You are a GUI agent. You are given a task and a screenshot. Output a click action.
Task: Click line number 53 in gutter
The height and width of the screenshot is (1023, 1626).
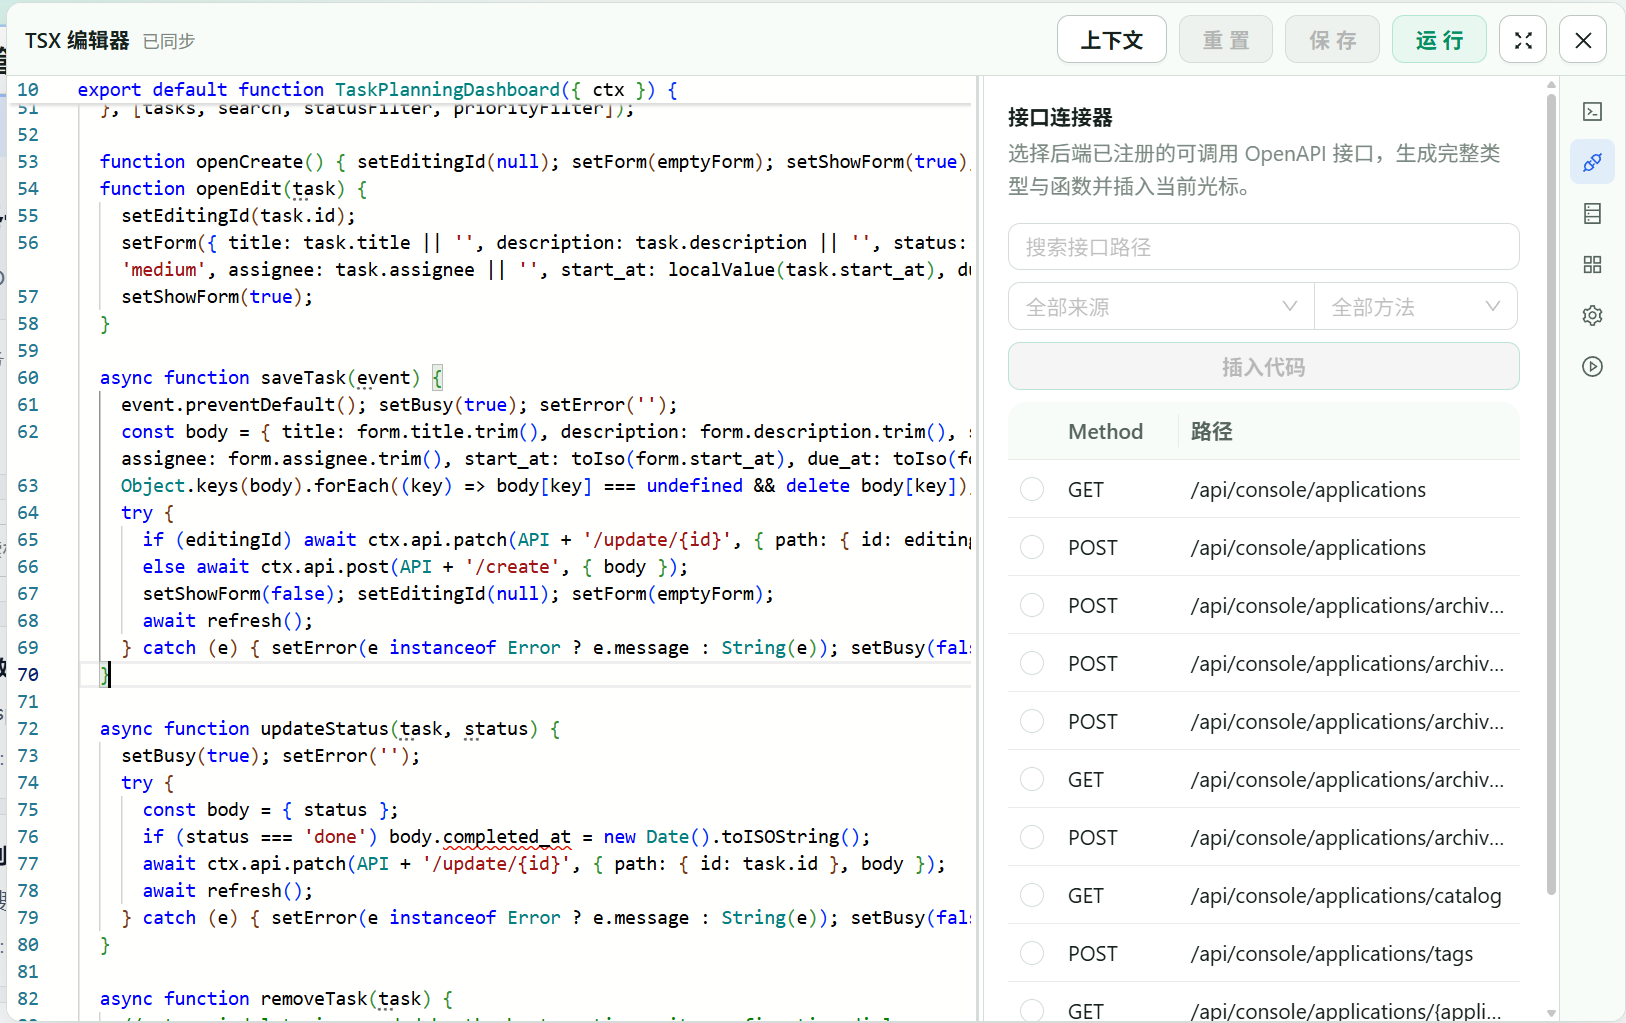point(28,162)
